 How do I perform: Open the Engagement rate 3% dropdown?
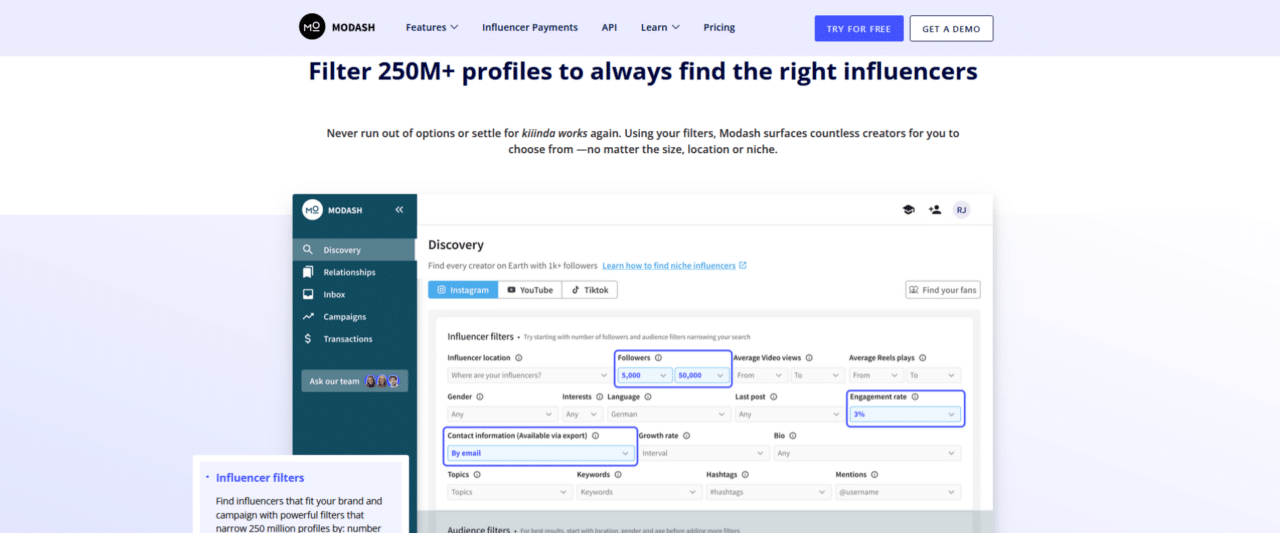(906, 414)
